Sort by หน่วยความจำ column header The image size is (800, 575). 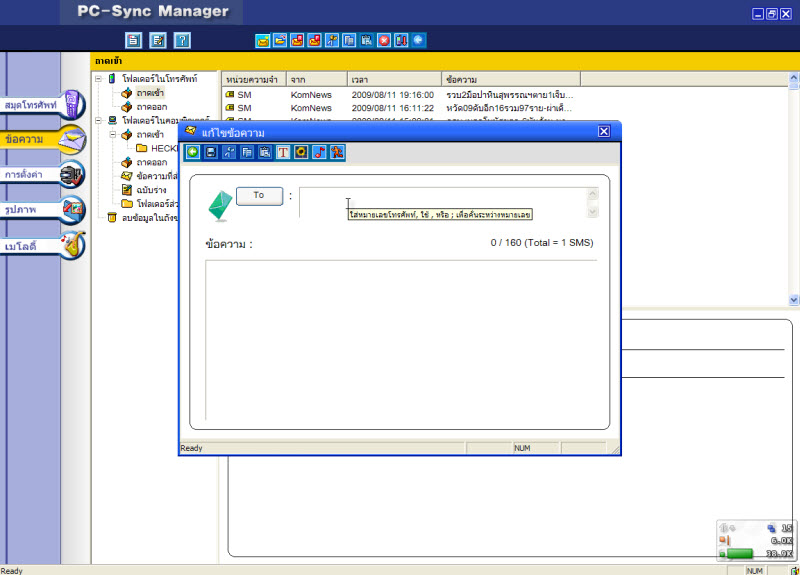click(x=254, y=80)
